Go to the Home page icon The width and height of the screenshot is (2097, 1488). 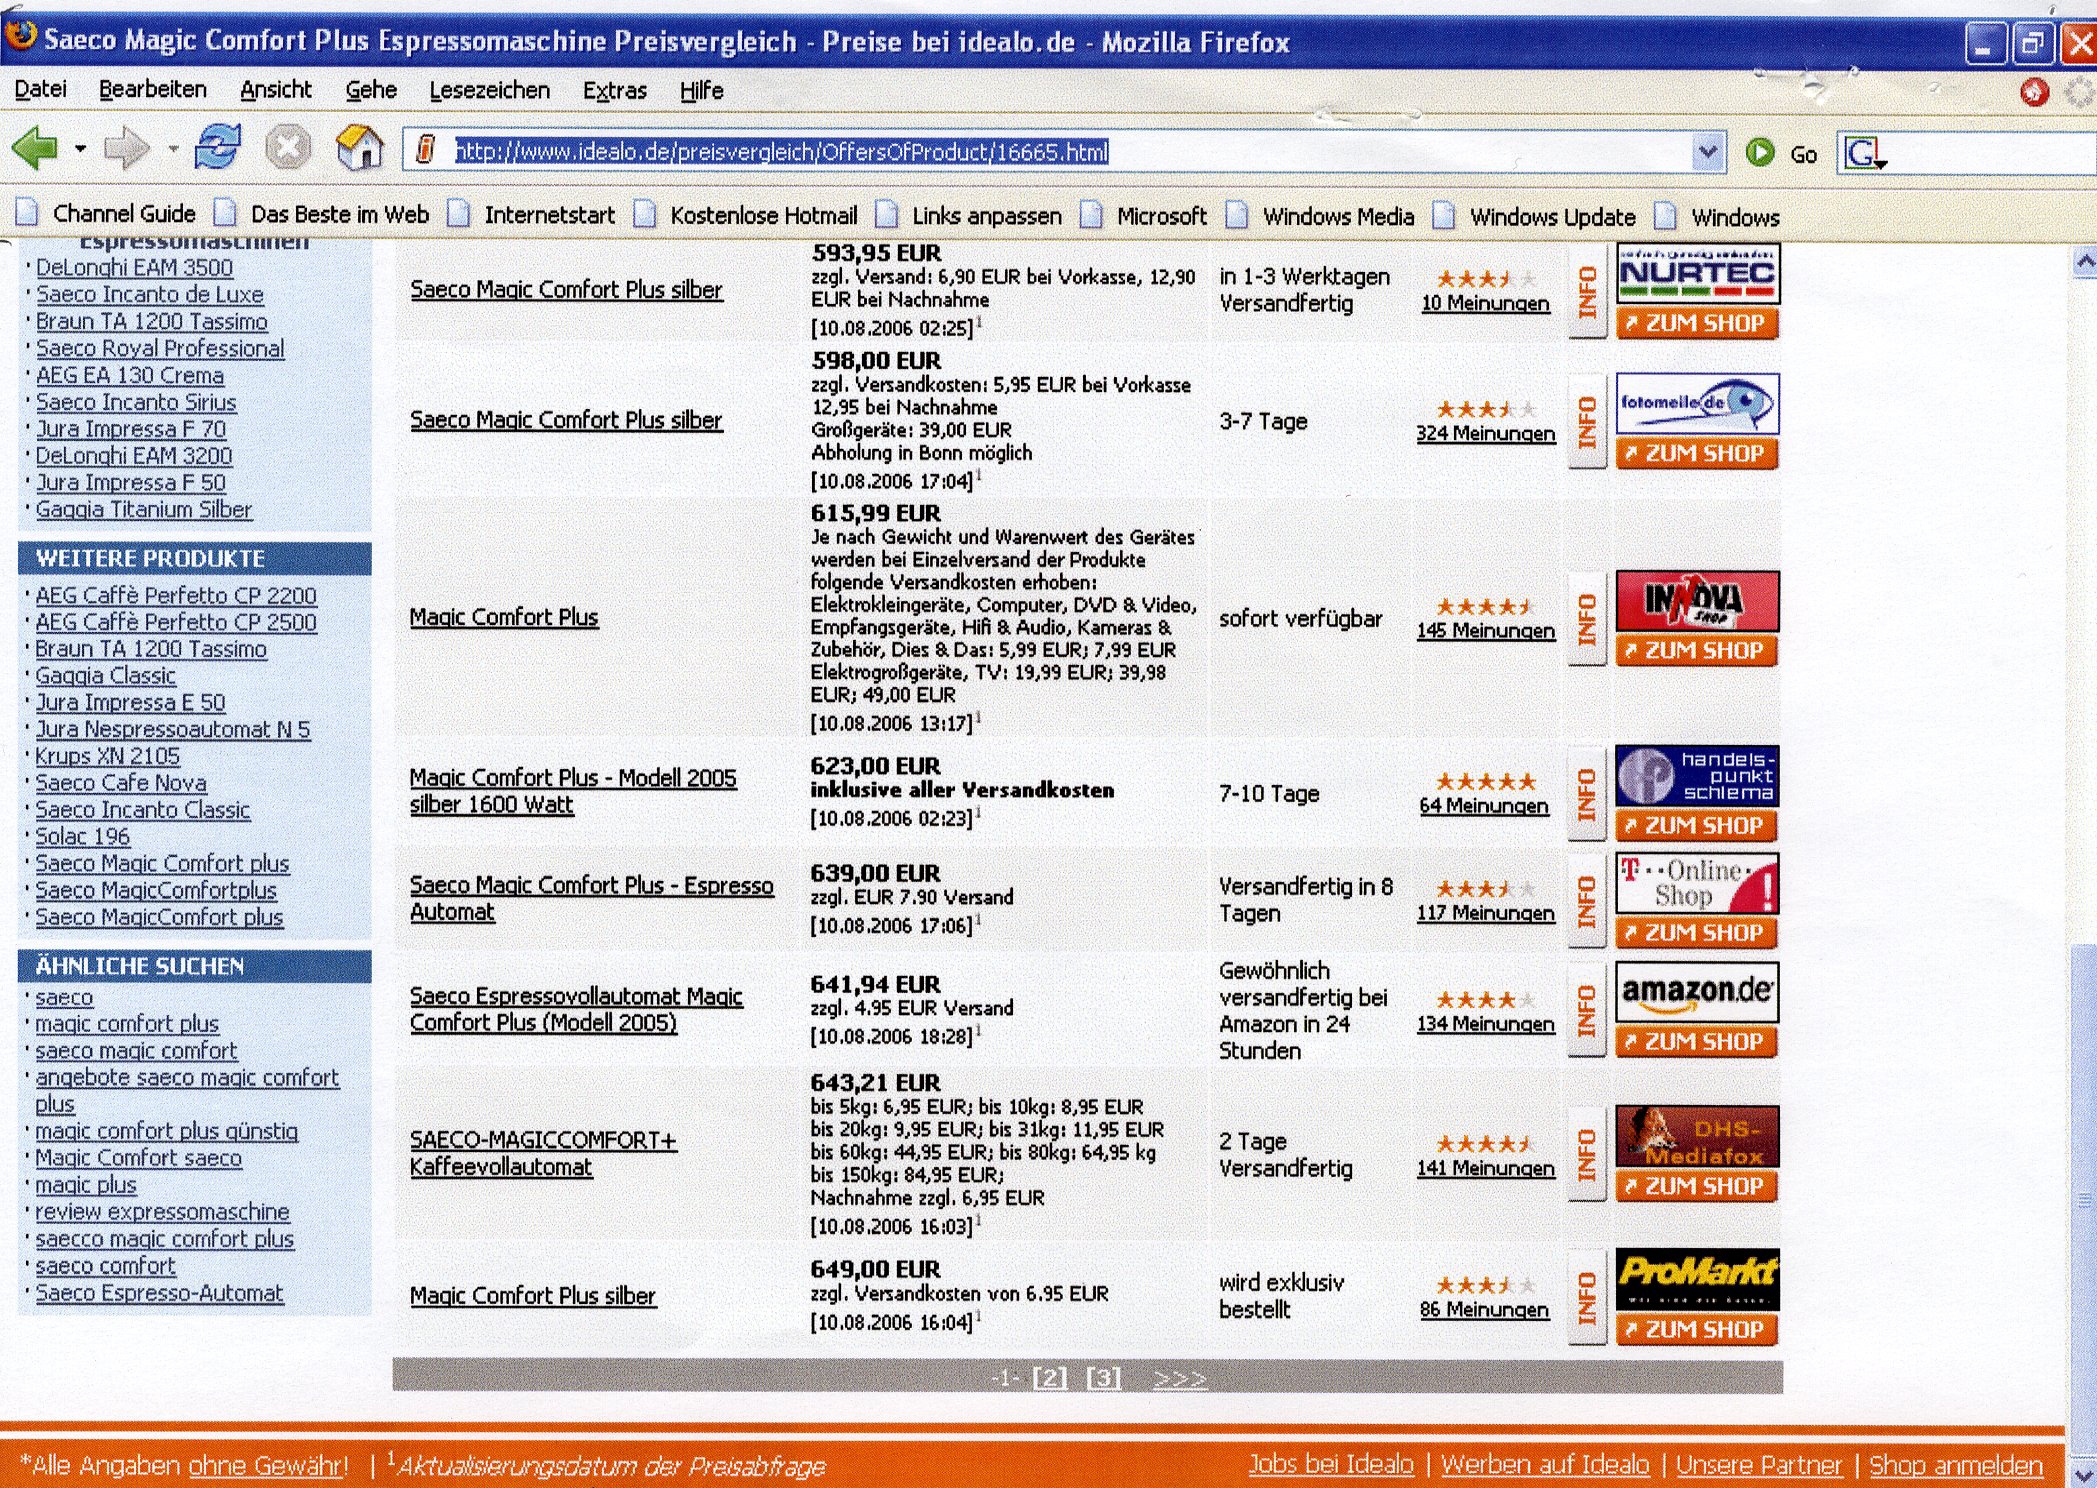(360, 147)
